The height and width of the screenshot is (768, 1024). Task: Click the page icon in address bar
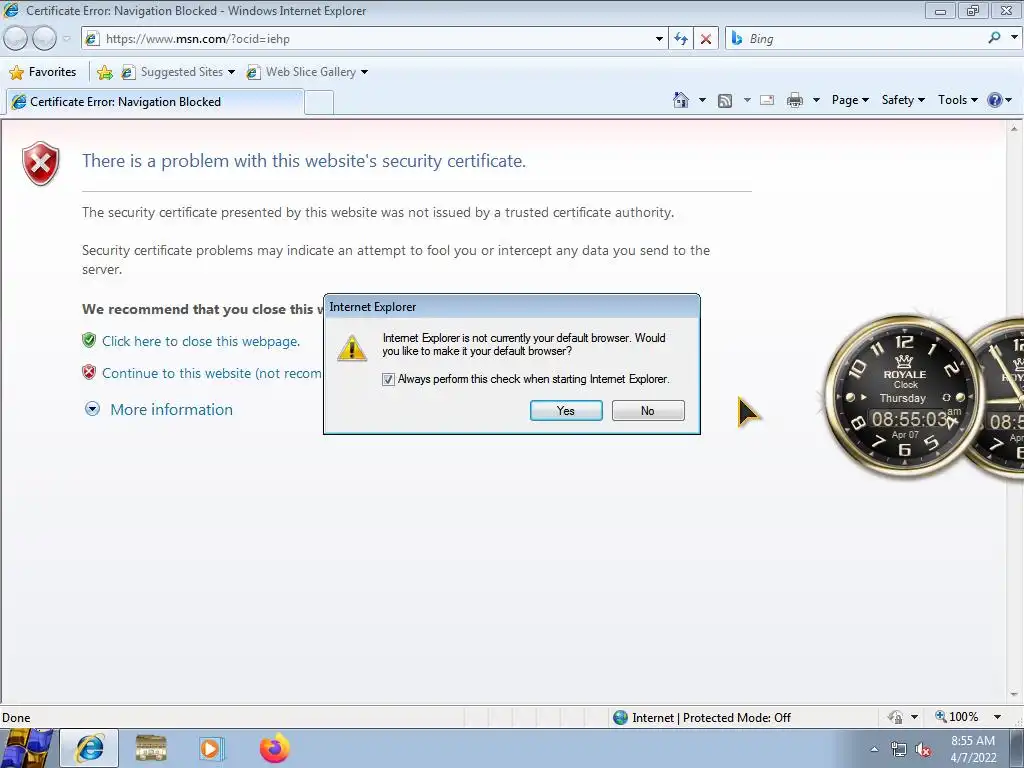[93, 39]
